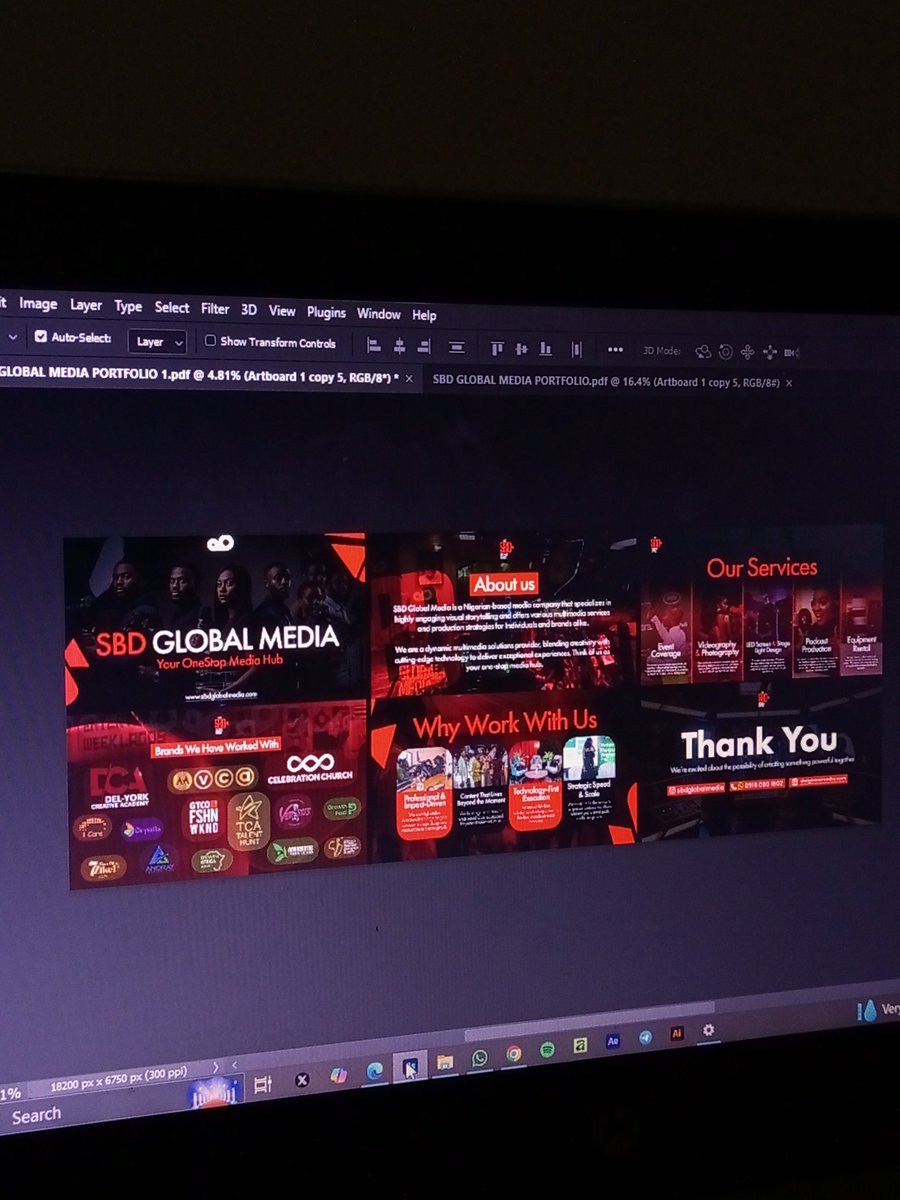
Task: Click the Why Work With Us artboard
Action: click(x=503, y=773)
